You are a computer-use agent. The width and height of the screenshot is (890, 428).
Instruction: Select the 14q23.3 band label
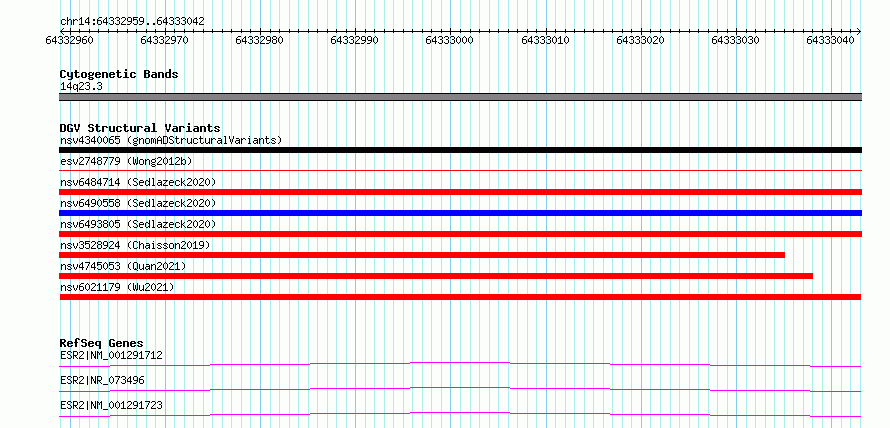tap(81, 87)
